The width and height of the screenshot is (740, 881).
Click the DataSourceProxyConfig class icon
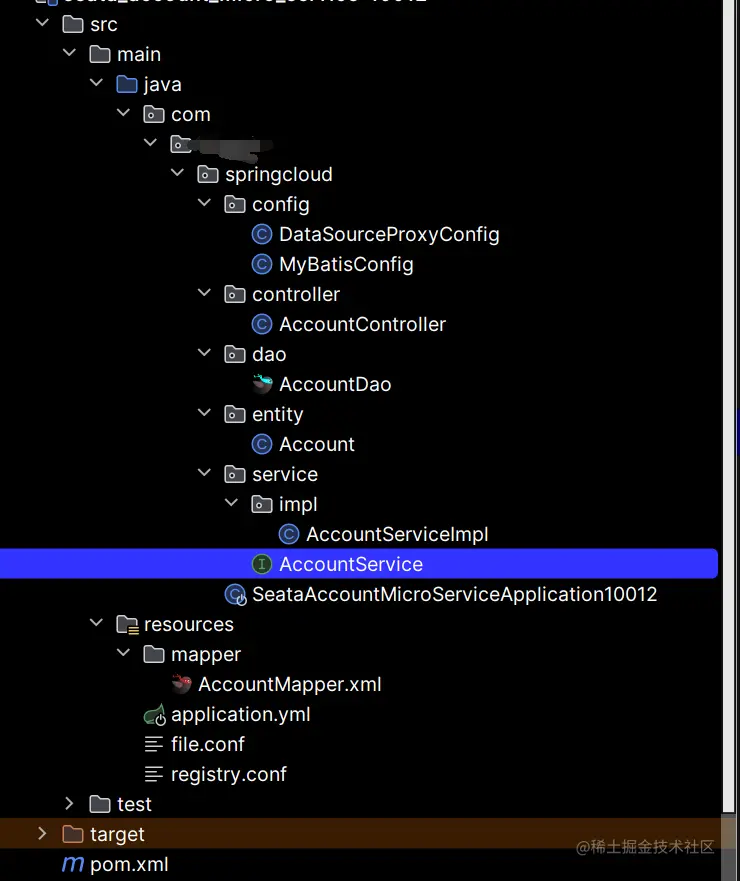click(262, 234)
